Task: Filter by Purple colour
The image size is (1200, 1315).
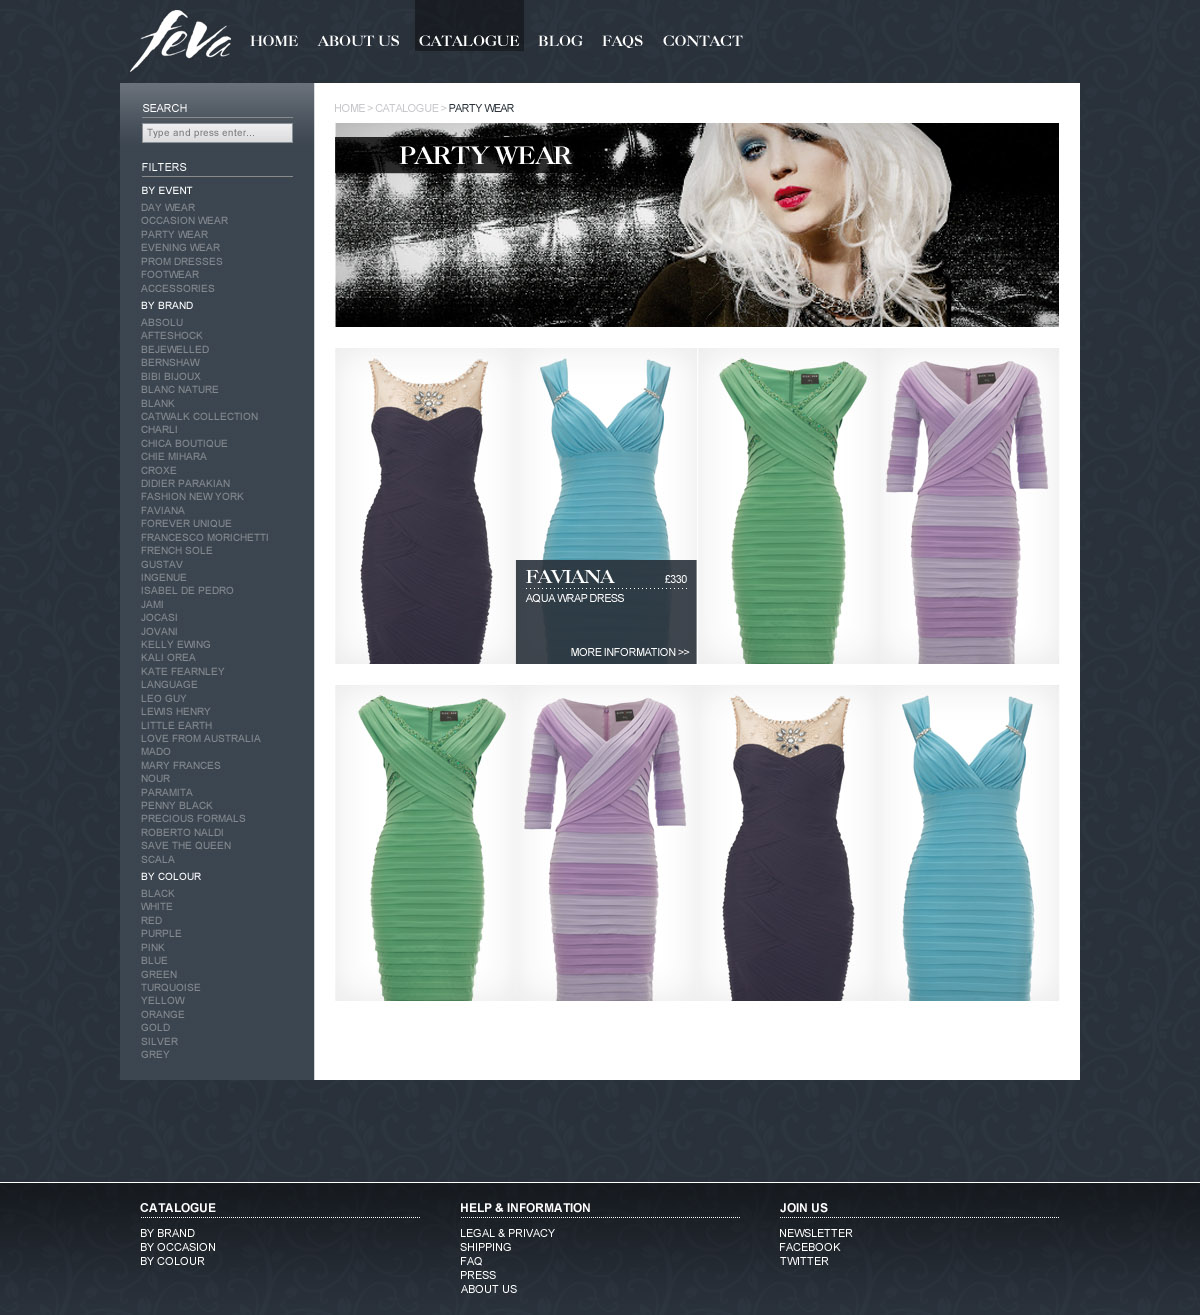Action: [161, 934]
